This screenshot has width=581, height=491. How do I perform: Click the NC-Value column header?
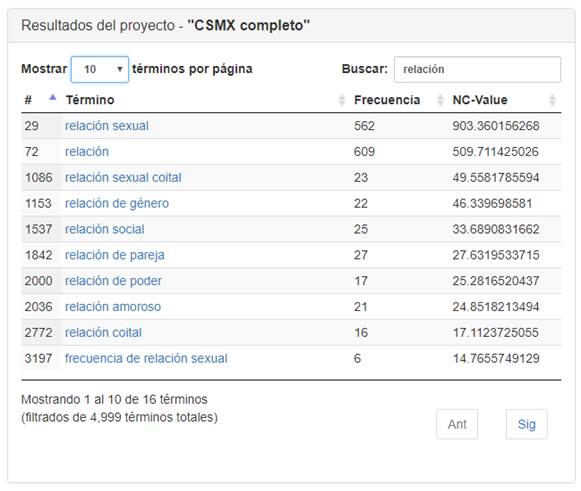click(x=479, y=100)
